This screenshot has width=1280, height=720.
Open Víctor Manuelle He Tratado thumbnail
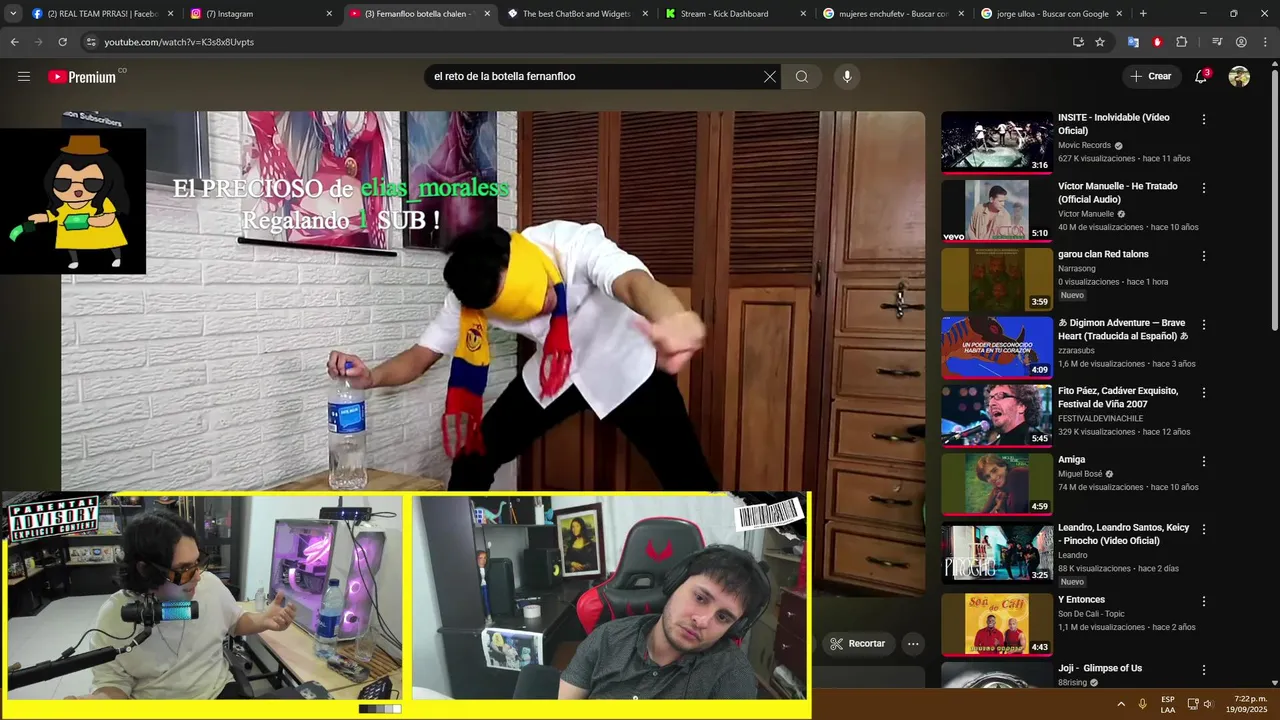997,211
